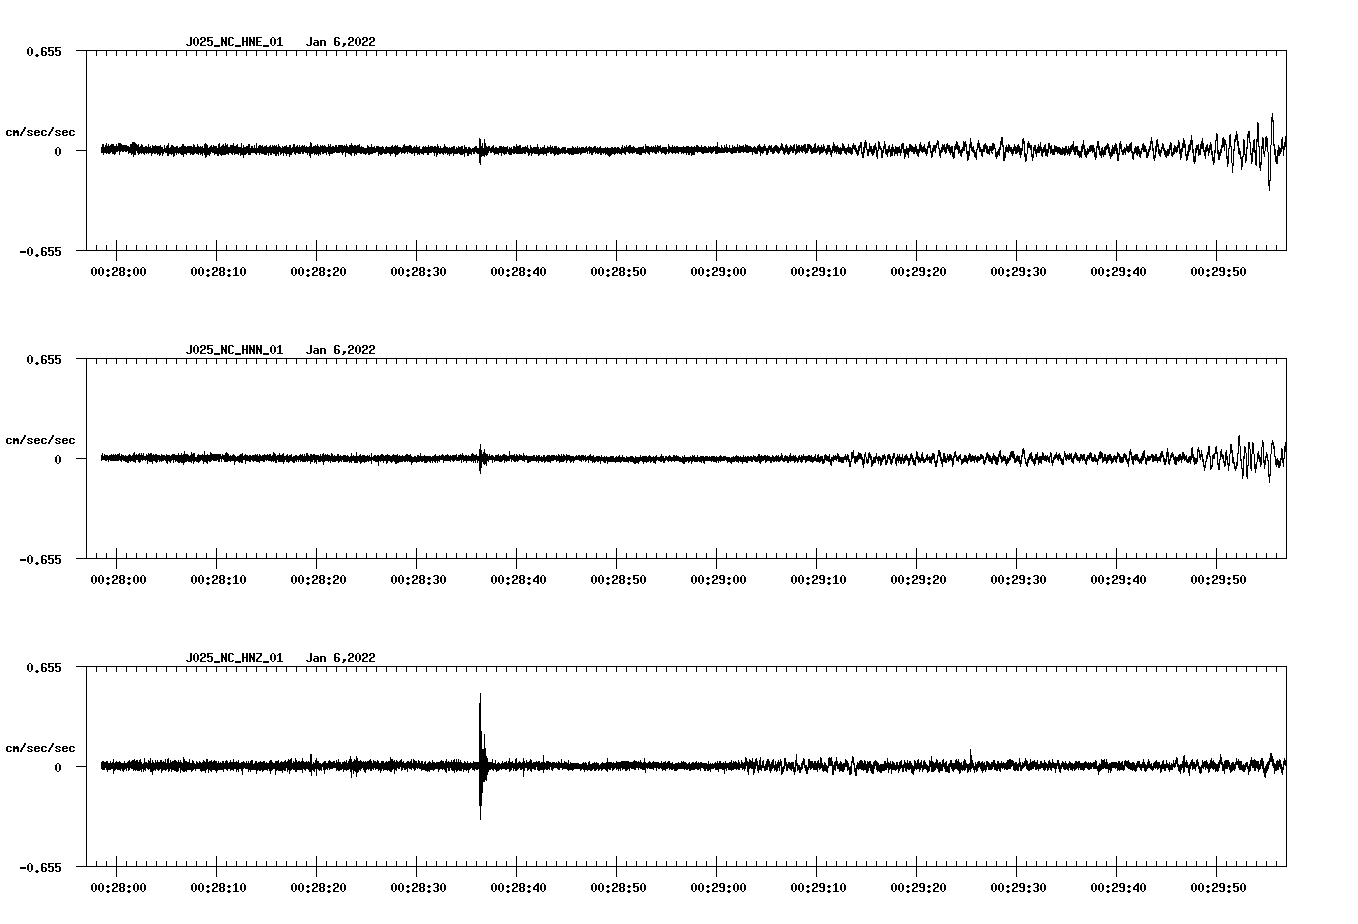1358x924 pixels.
Task: Click the -0.655 lower limit of HNE axis
Action: click(40, 251)
